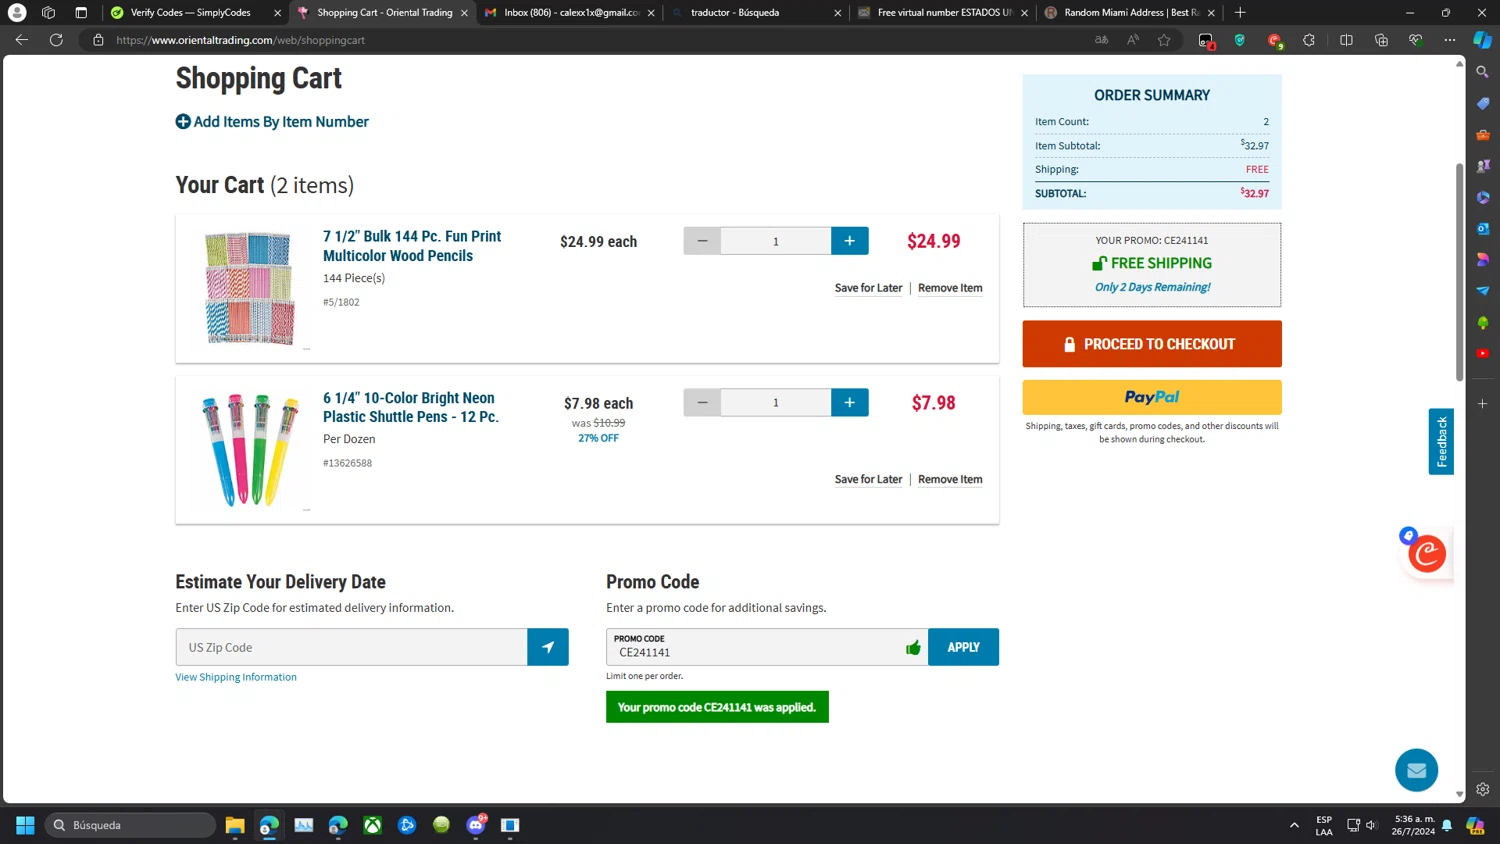The image size is (1500, 844).
Task: Click 'Your promo code CE241141 was applied' message
Action: tap(717, 707)
